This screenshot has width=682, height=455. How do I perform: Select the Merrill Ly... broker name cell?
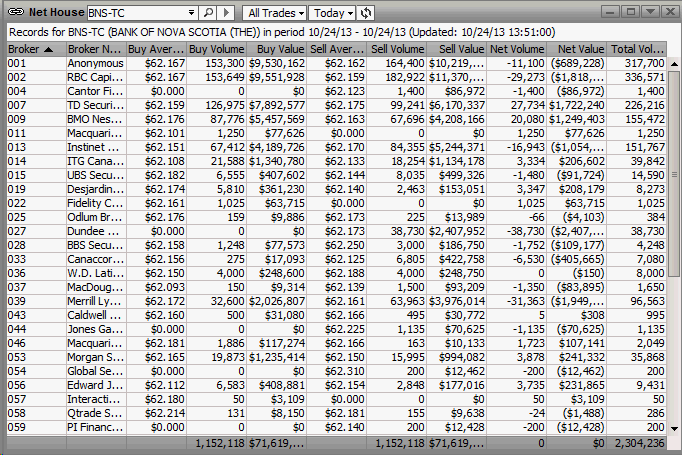click(95, 301)
